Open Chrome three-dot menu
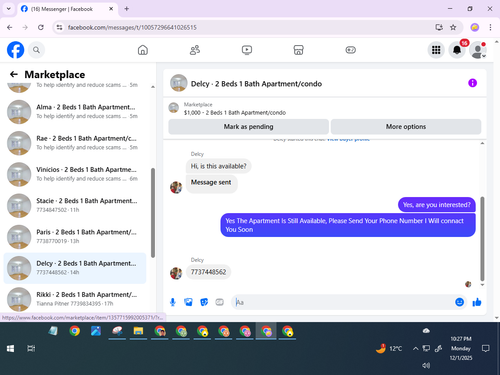Image resolution: width=500 pixels, height=375 pixels. [x=490, y=27]
